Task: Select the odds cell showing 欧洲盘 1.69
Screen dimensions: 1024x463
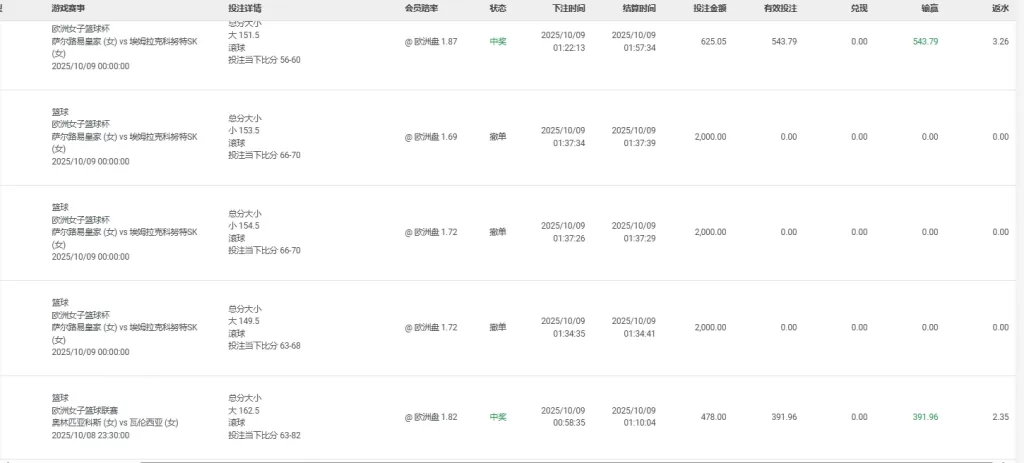Action: [431, 137]
